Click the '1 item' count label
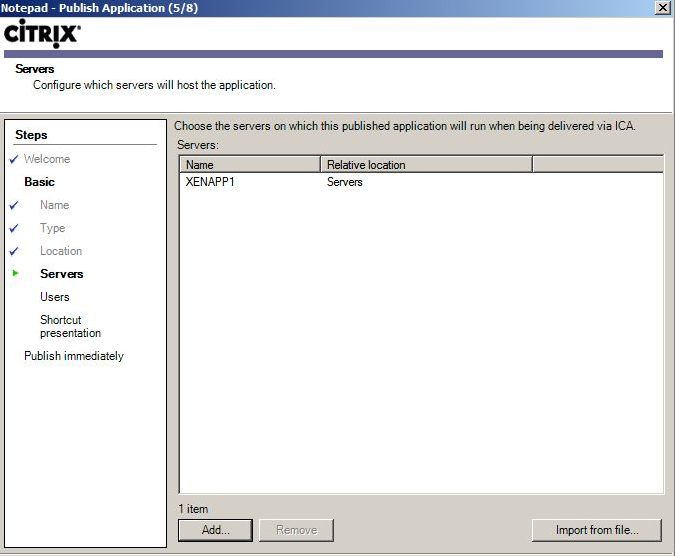 (193, 509)
